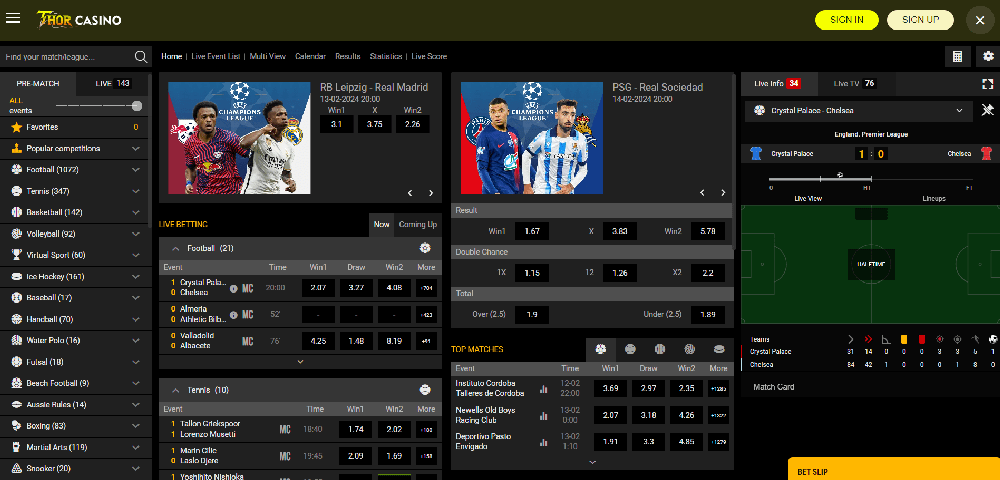Click the Favorites star icon

pos(17,127)
